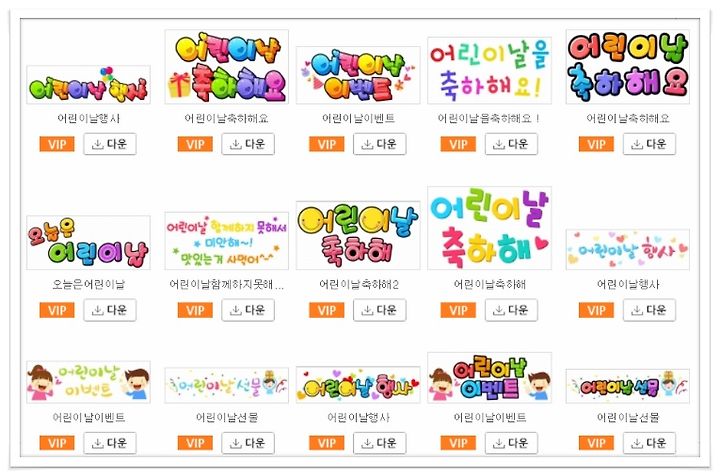The height and width of the screenshot is (476, 720).
Task: Click the download icon button for 어린이날을축하해요 !
Action: 511,144
